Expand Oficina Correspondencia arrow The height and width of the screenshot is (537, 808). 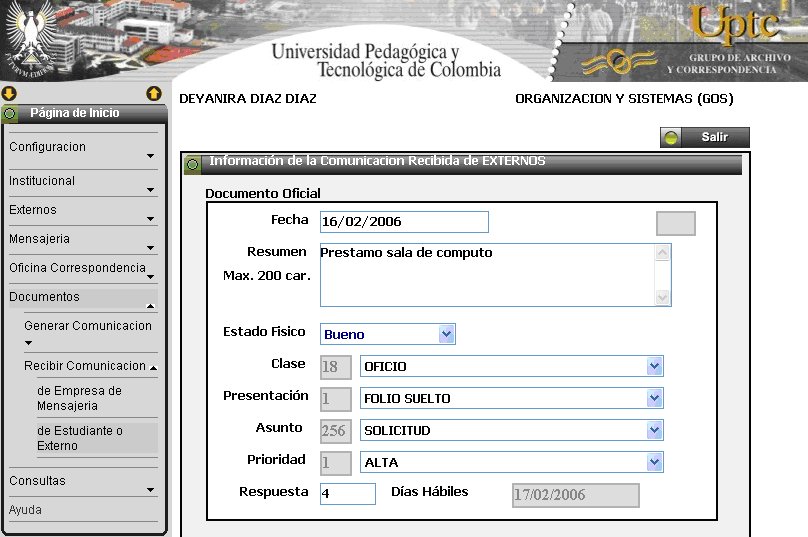click(150, 277)
